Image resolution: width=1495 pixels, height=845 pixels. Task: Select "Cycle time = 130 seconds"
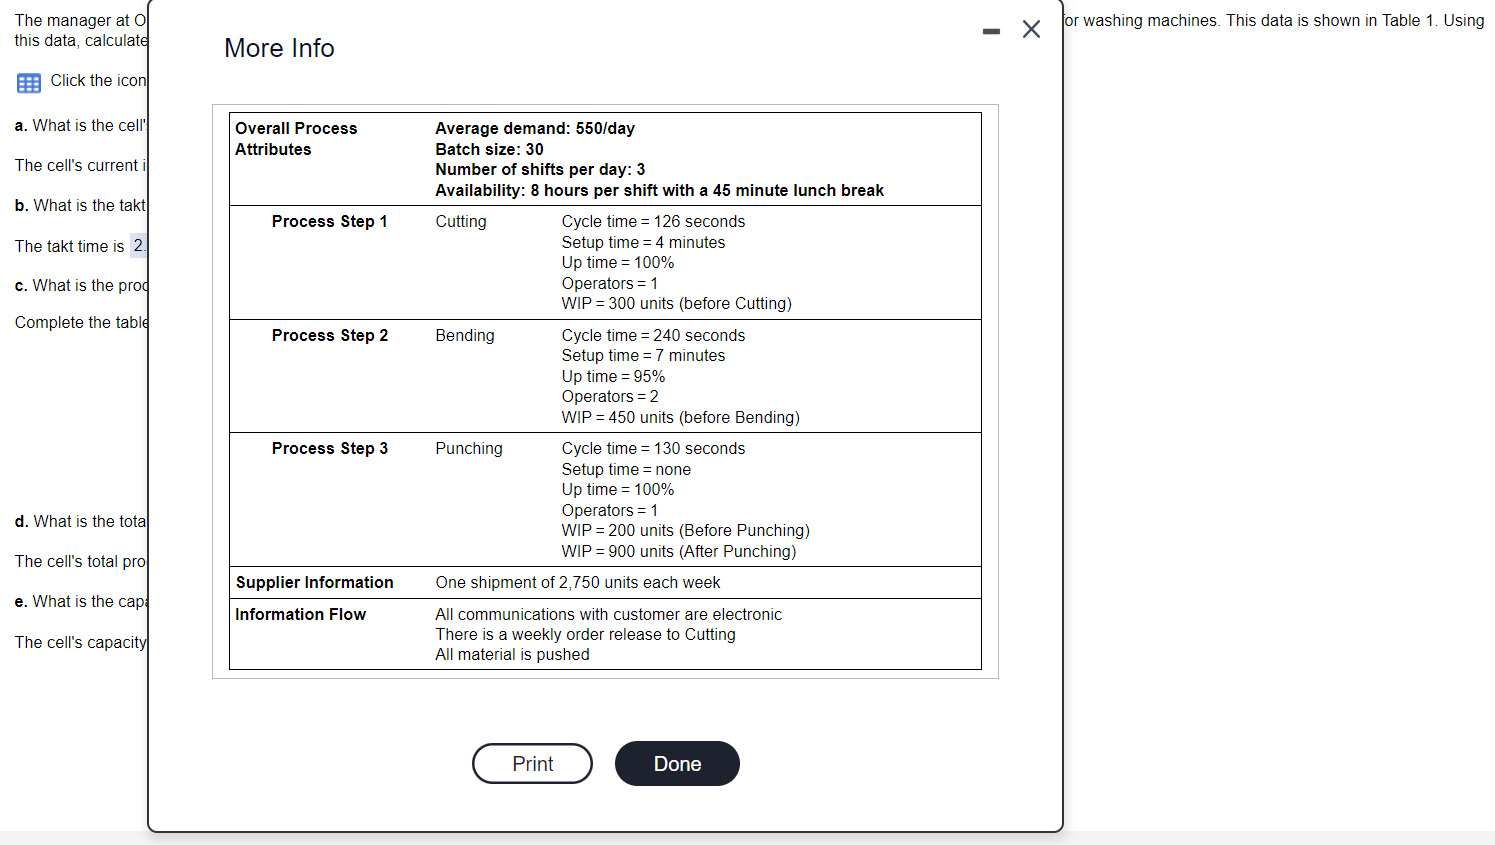click(x=653, y=448)
